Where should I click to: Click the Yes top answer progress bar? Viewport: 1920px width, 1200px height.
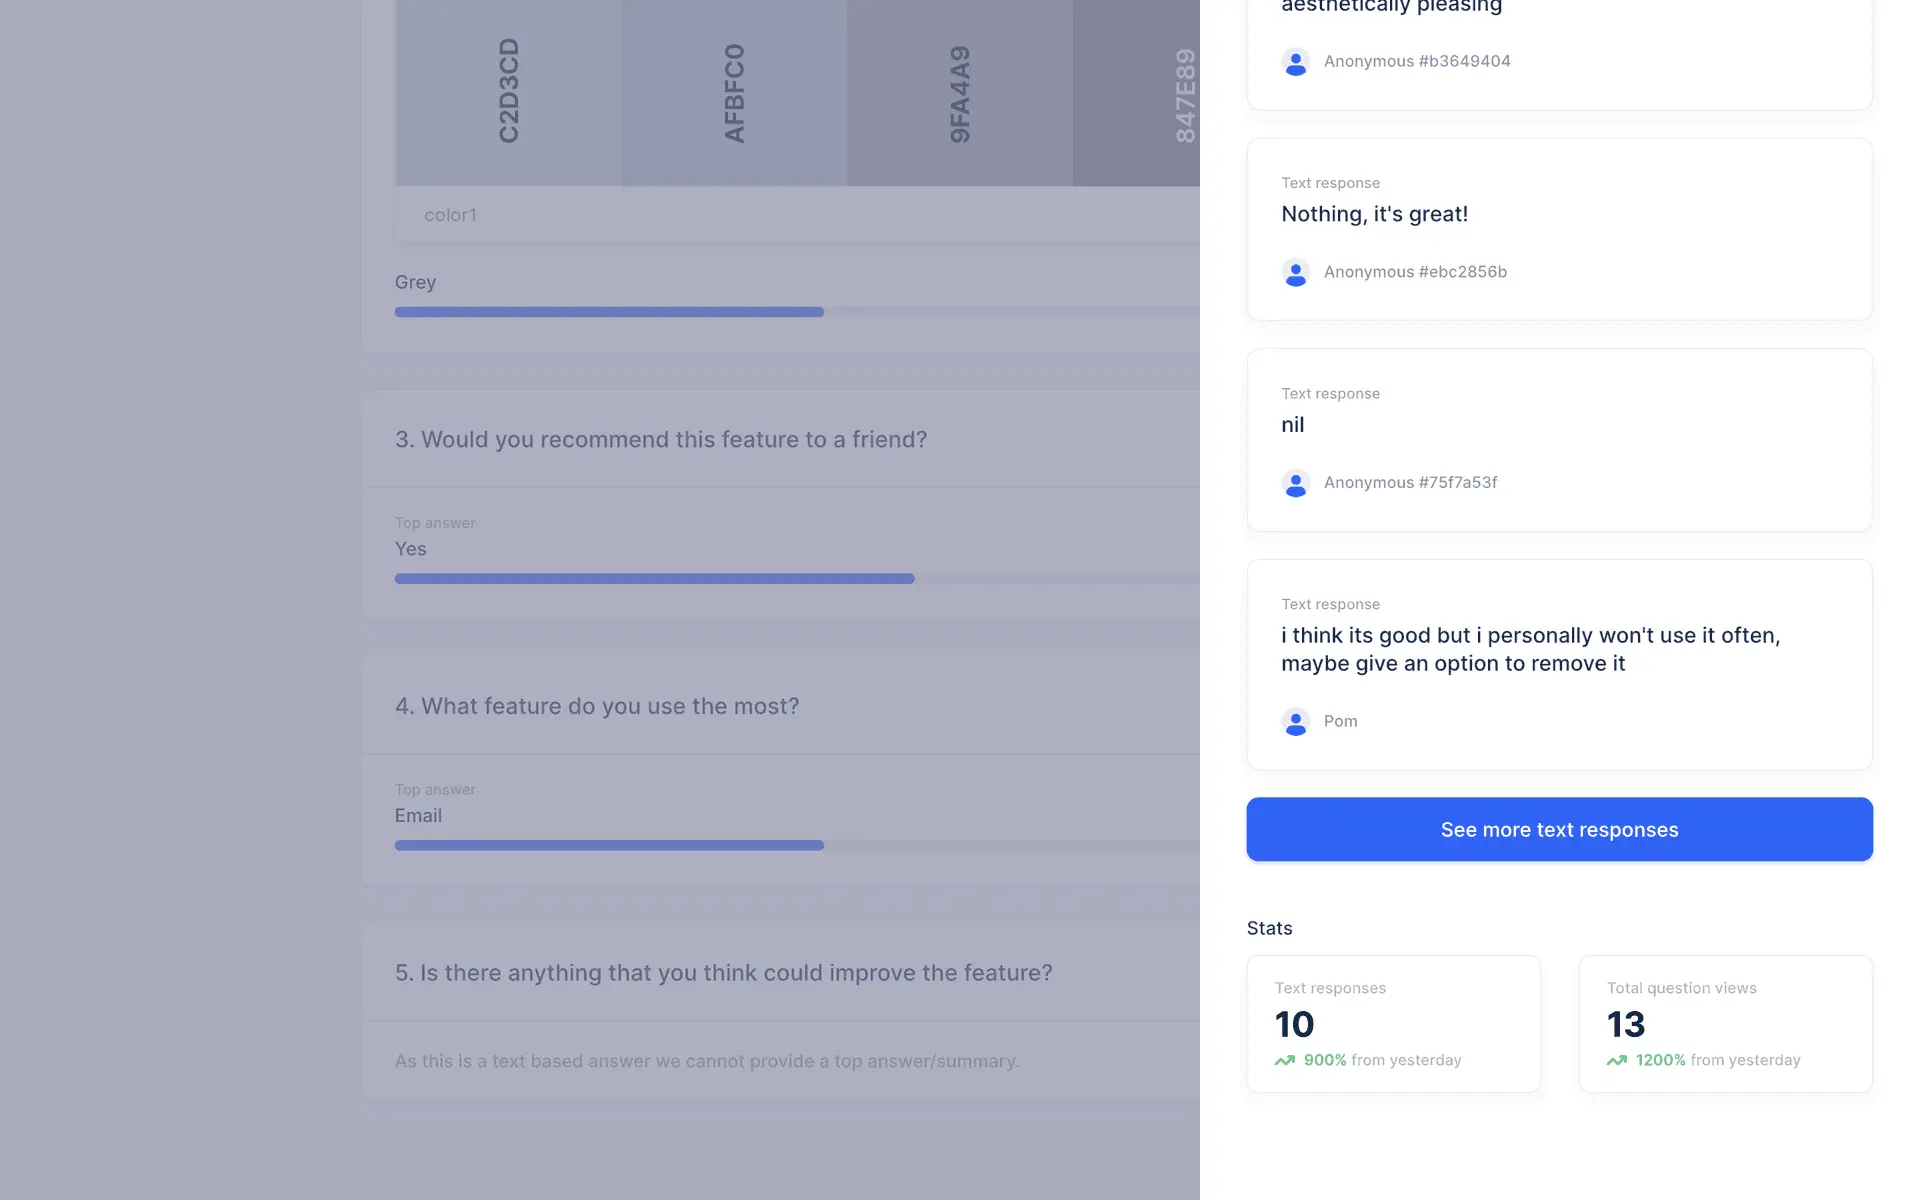[654, 579]
